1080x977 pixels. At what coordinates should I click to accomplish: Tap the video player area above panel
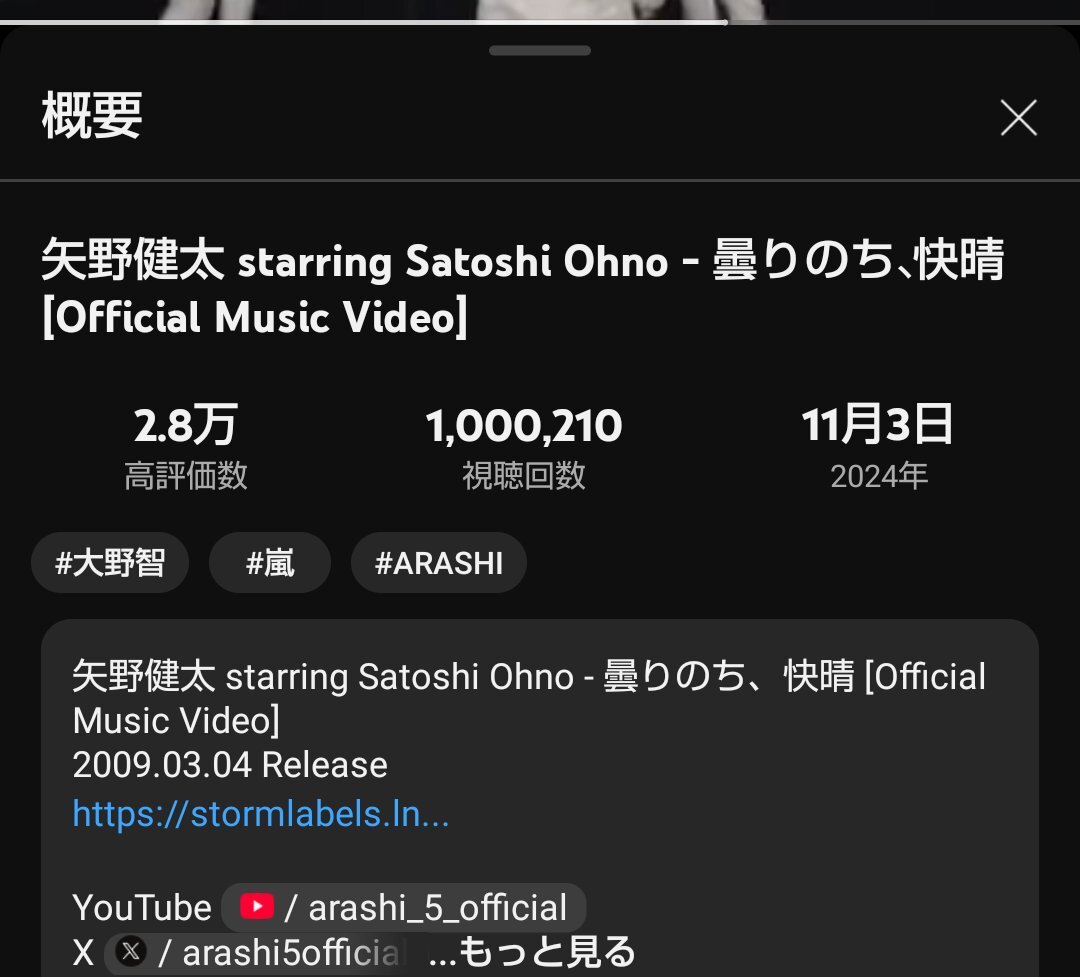pos(540,9)
